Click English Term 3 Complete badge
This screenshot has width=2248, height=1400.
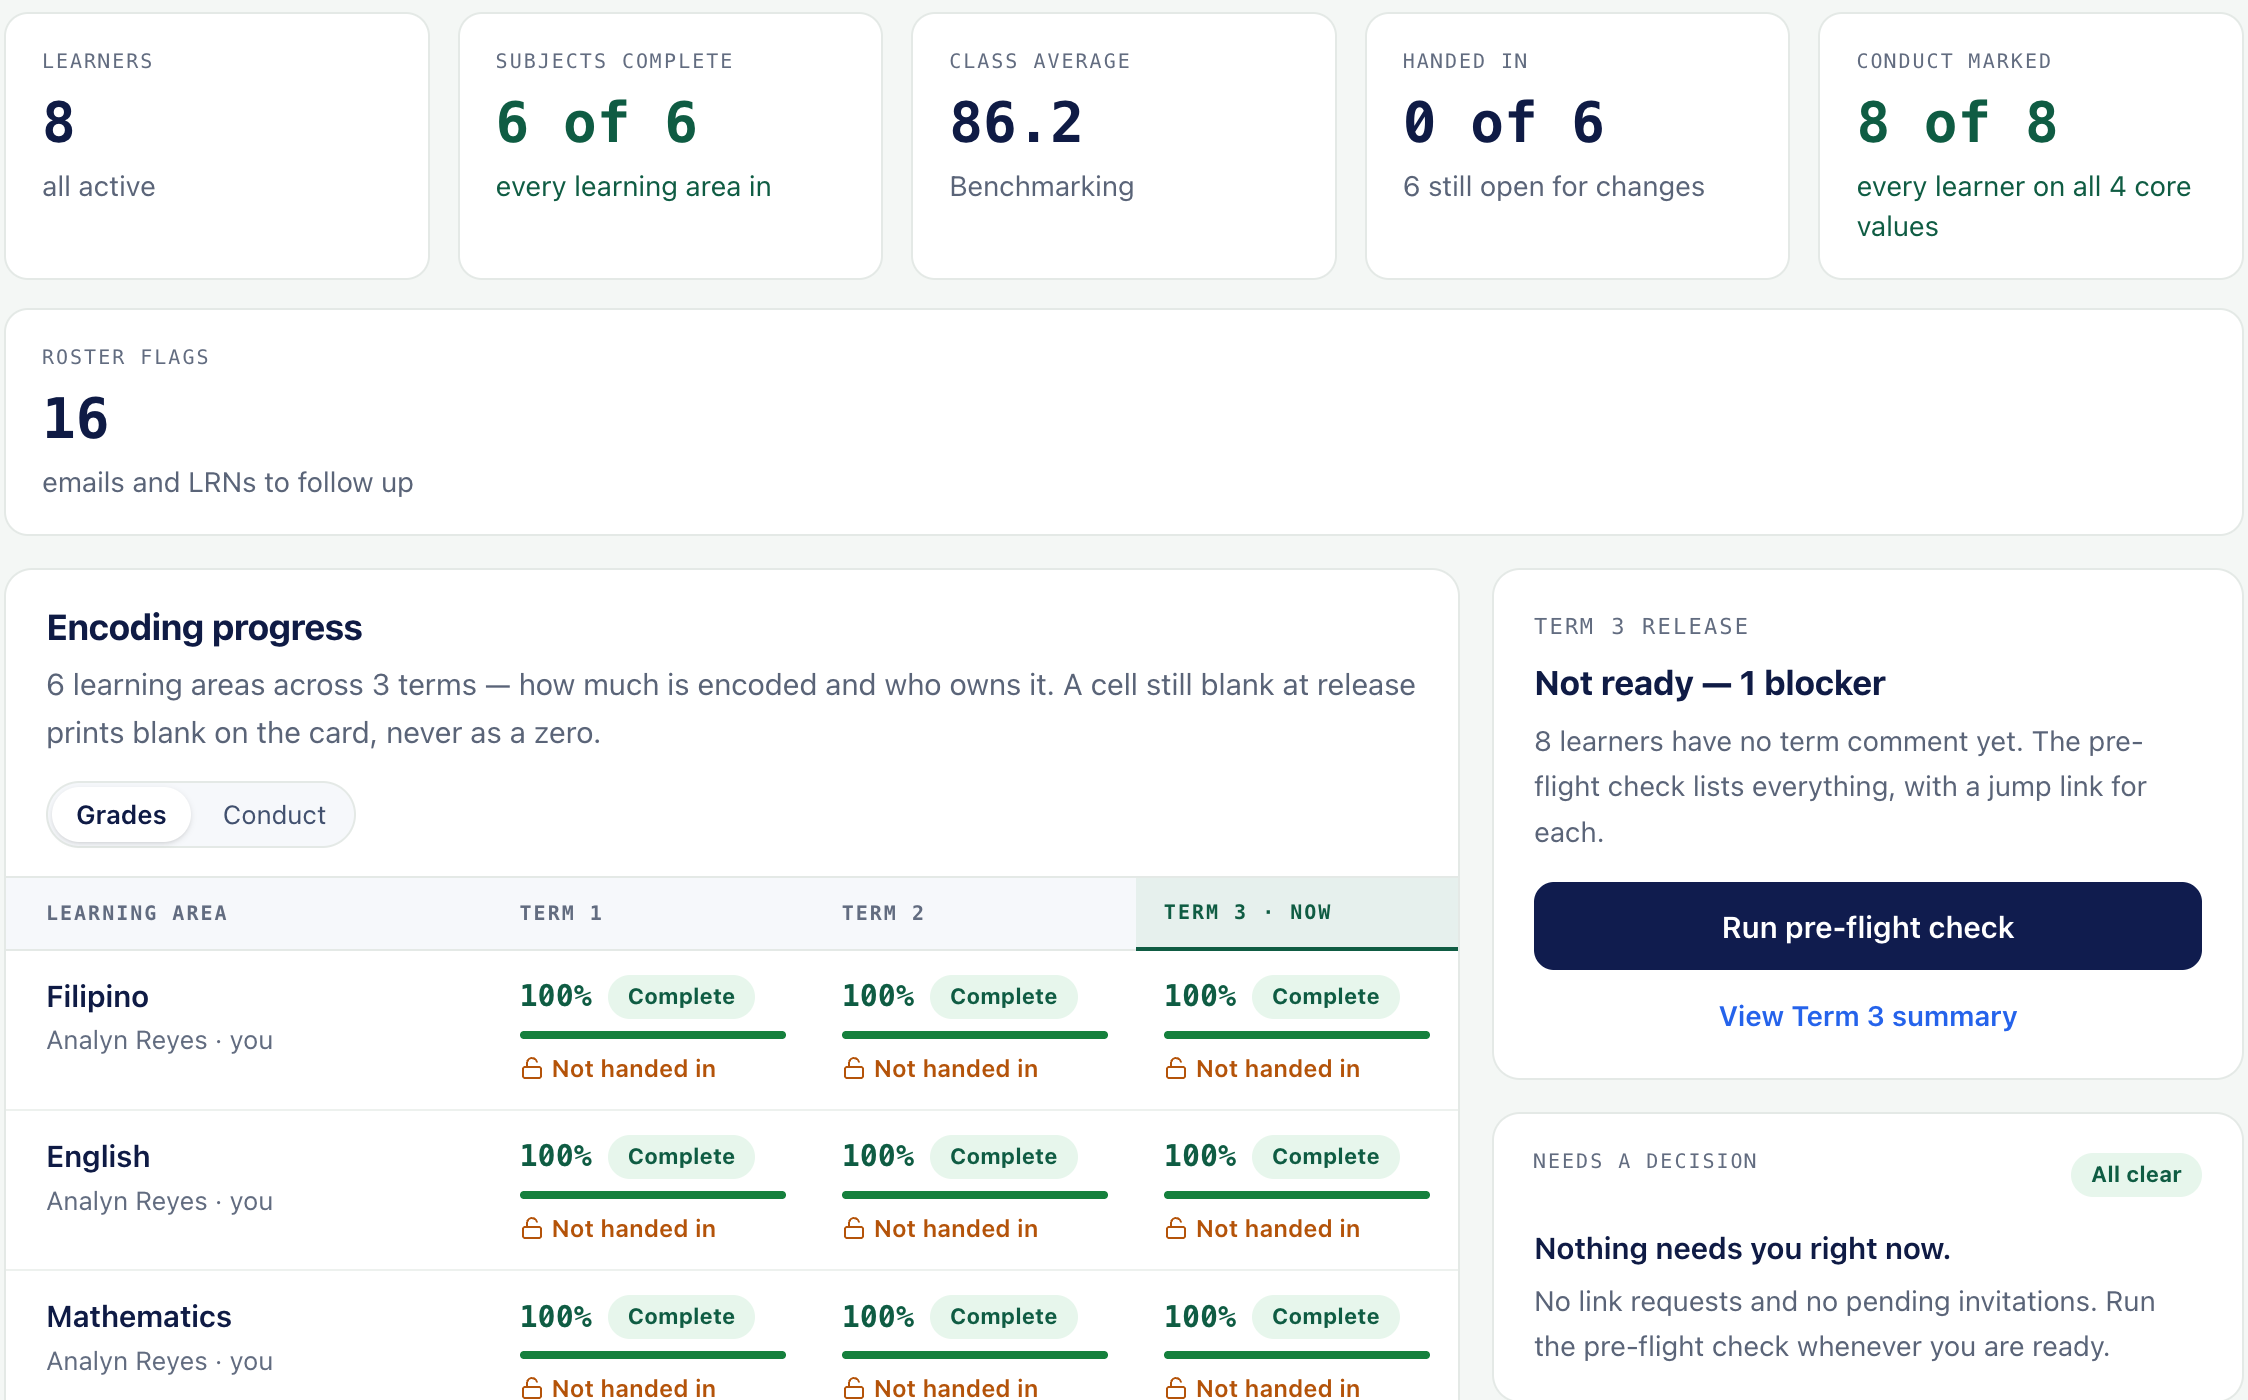click(1325, 1156)
